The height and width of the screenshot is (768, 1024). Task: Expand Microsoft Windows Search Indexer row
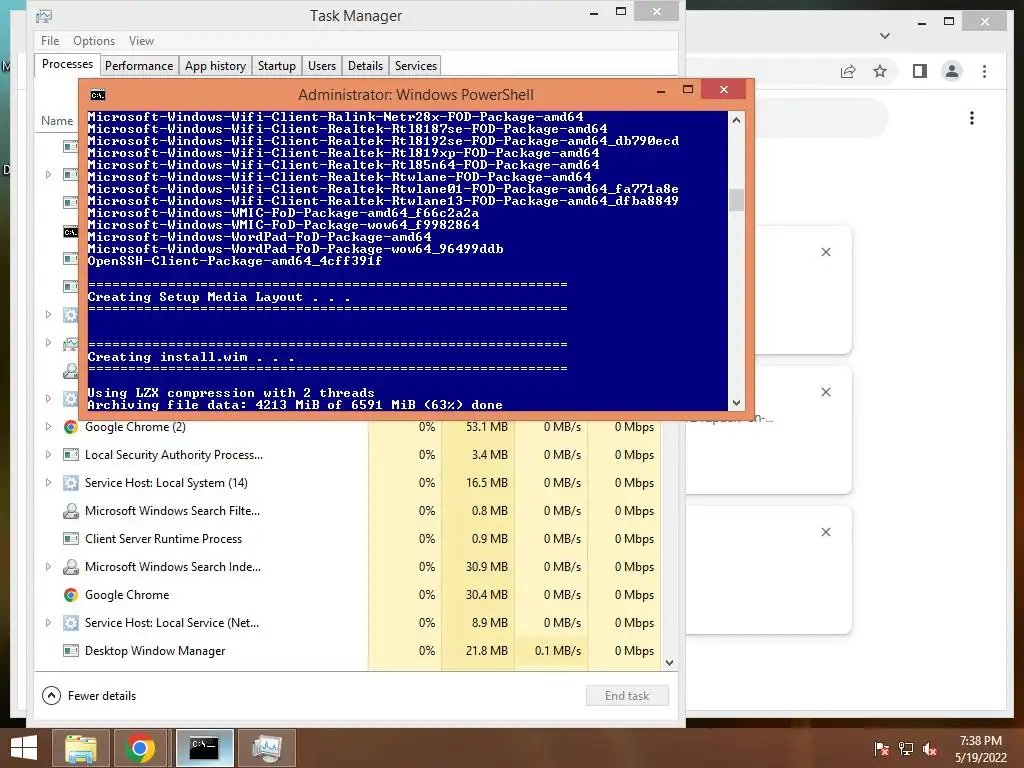[x=48, y=567]
